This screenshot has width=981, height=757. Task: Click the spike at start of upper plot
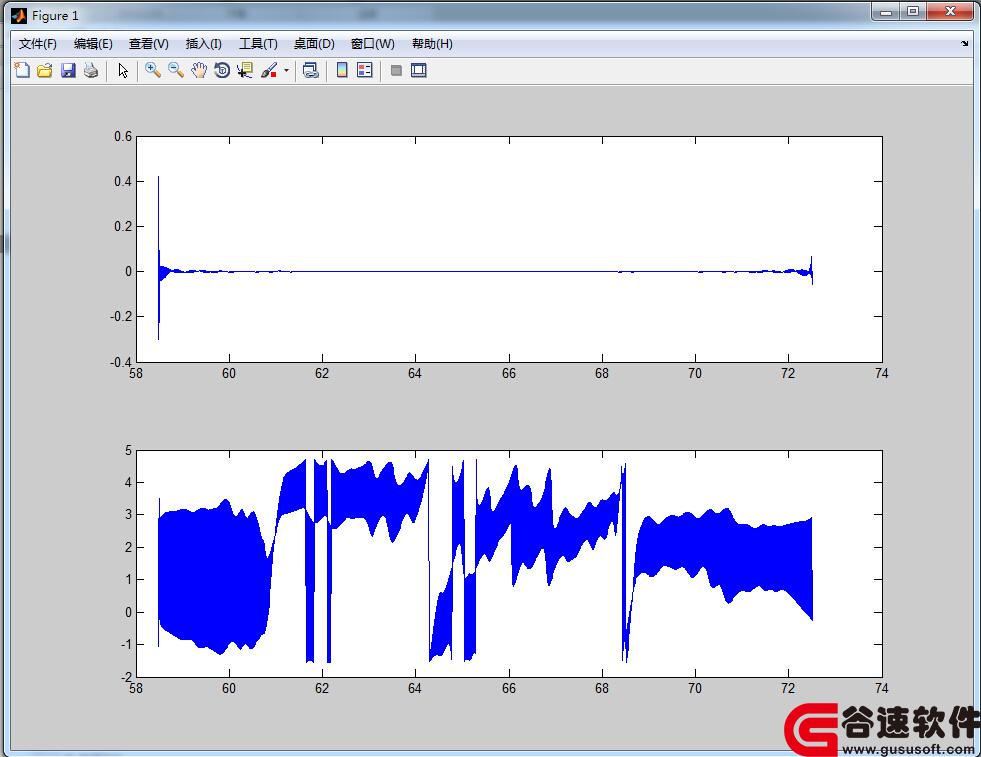pyautogui.click(x=158, y=257)
